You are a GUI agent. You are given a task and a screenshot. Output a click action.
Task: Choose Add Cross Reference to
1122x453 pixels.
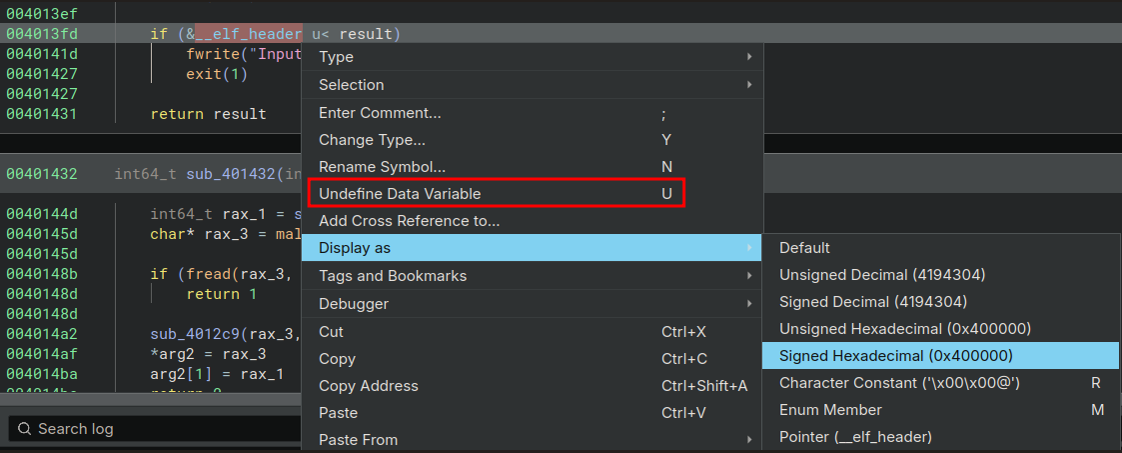point(409,221)
